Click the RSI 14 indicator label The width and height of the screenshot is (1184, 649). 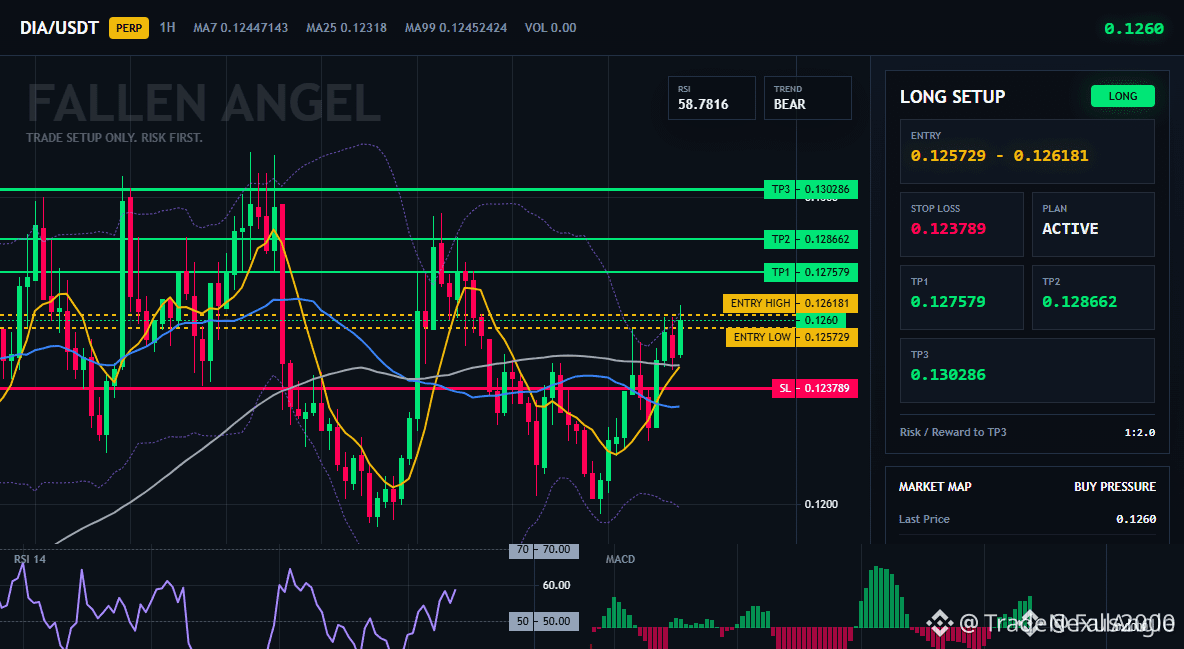tap(29, 559)
